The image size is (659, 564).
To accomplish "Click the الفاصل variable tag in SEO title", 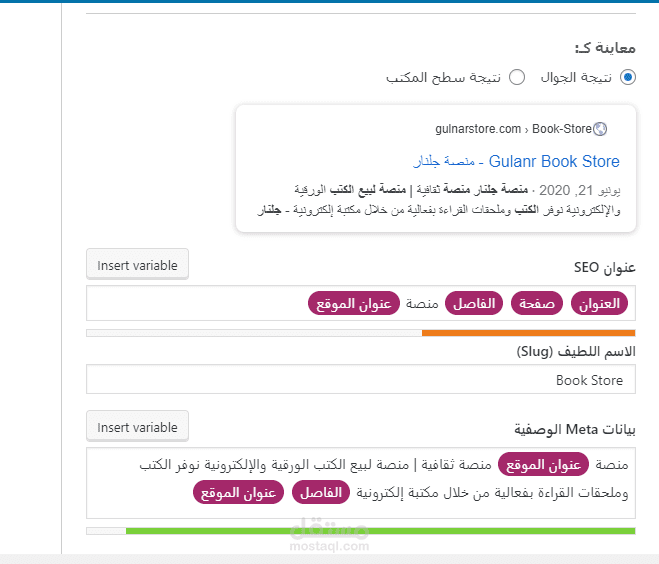I will [x=473, y=303].
